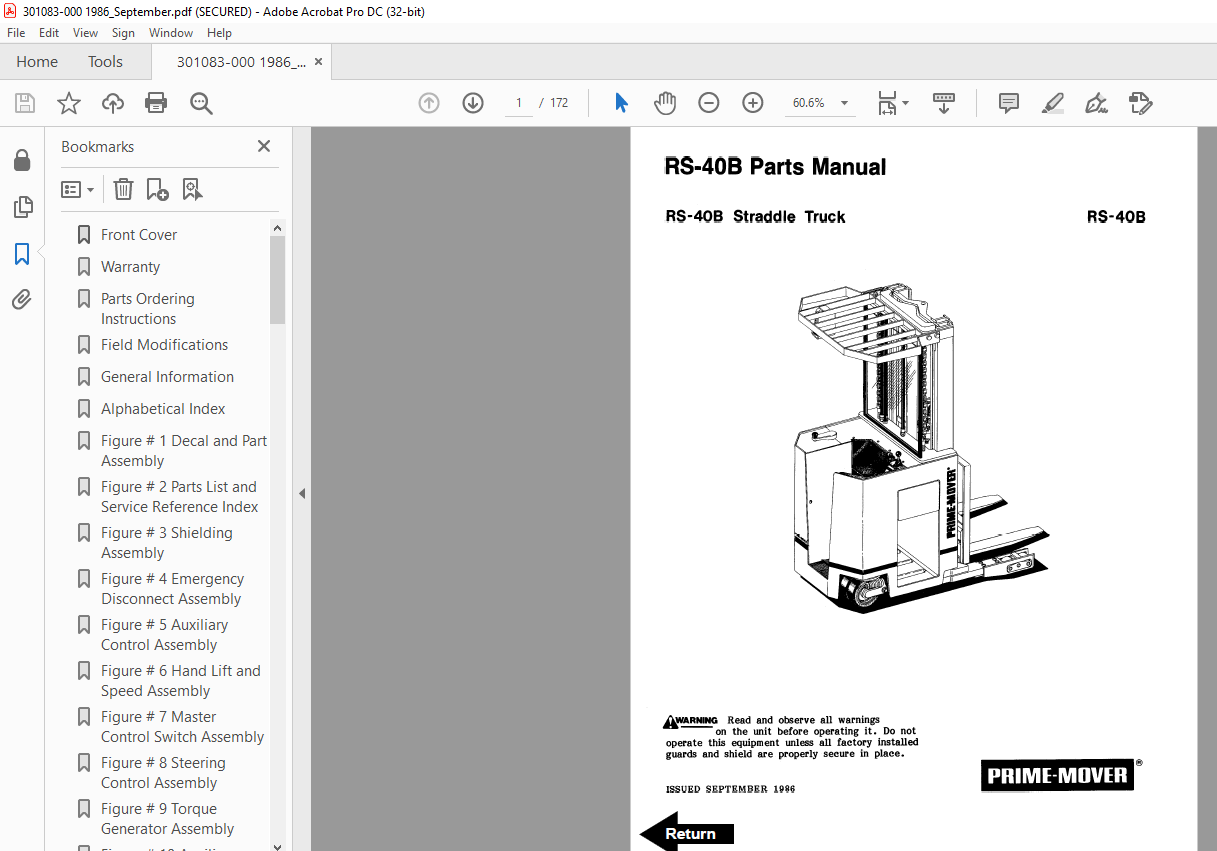Select the Highlight text pen tool
Screen dimensions: 1217x851
point(1053,103)
